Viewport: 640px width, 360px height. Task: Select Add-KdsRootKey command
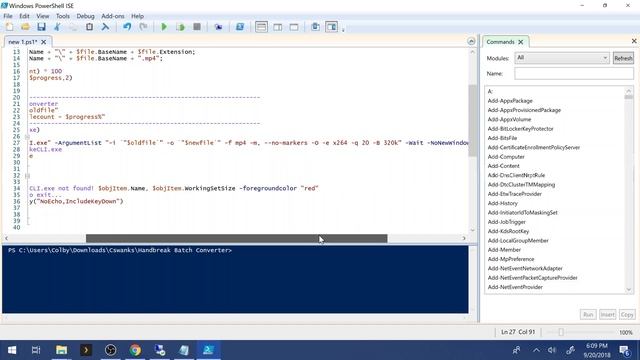508,231
